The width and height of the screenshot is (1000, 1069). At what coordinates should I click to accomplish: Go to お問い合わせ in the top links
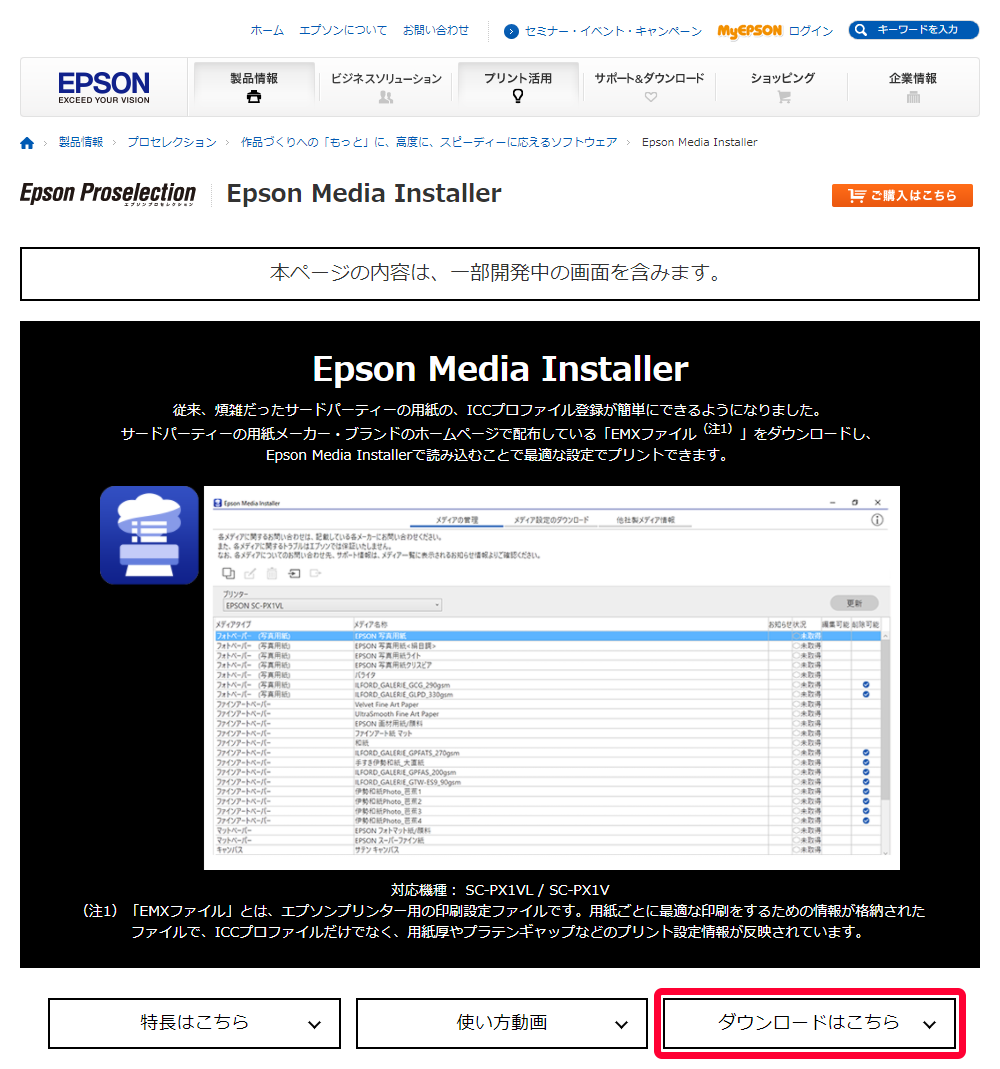pyautogui.click(x=435, y=30)
